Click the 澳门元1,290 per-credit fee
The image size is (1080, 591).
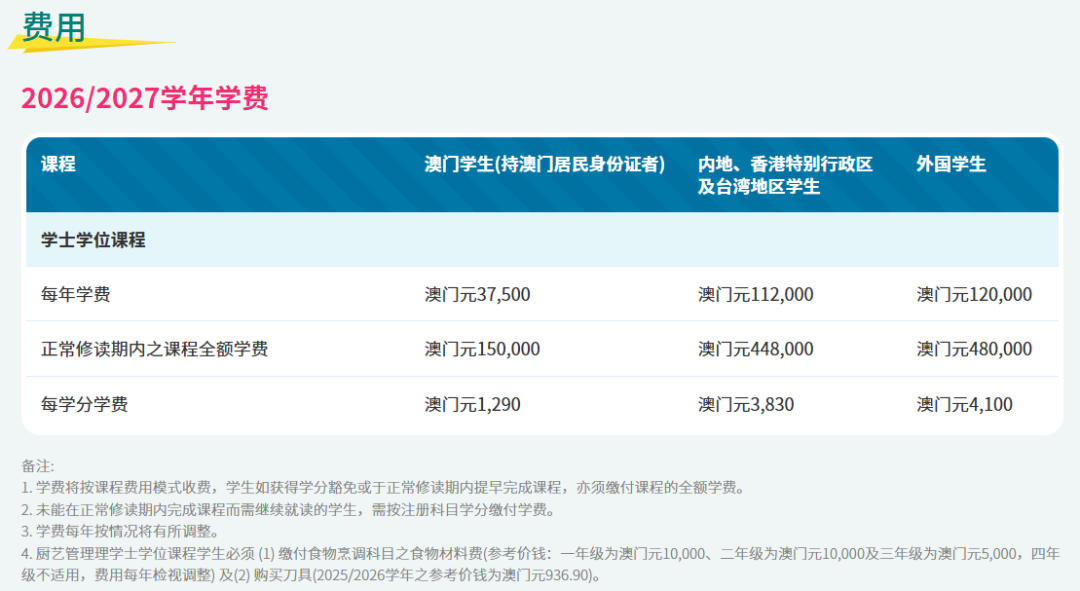[472, 405]
